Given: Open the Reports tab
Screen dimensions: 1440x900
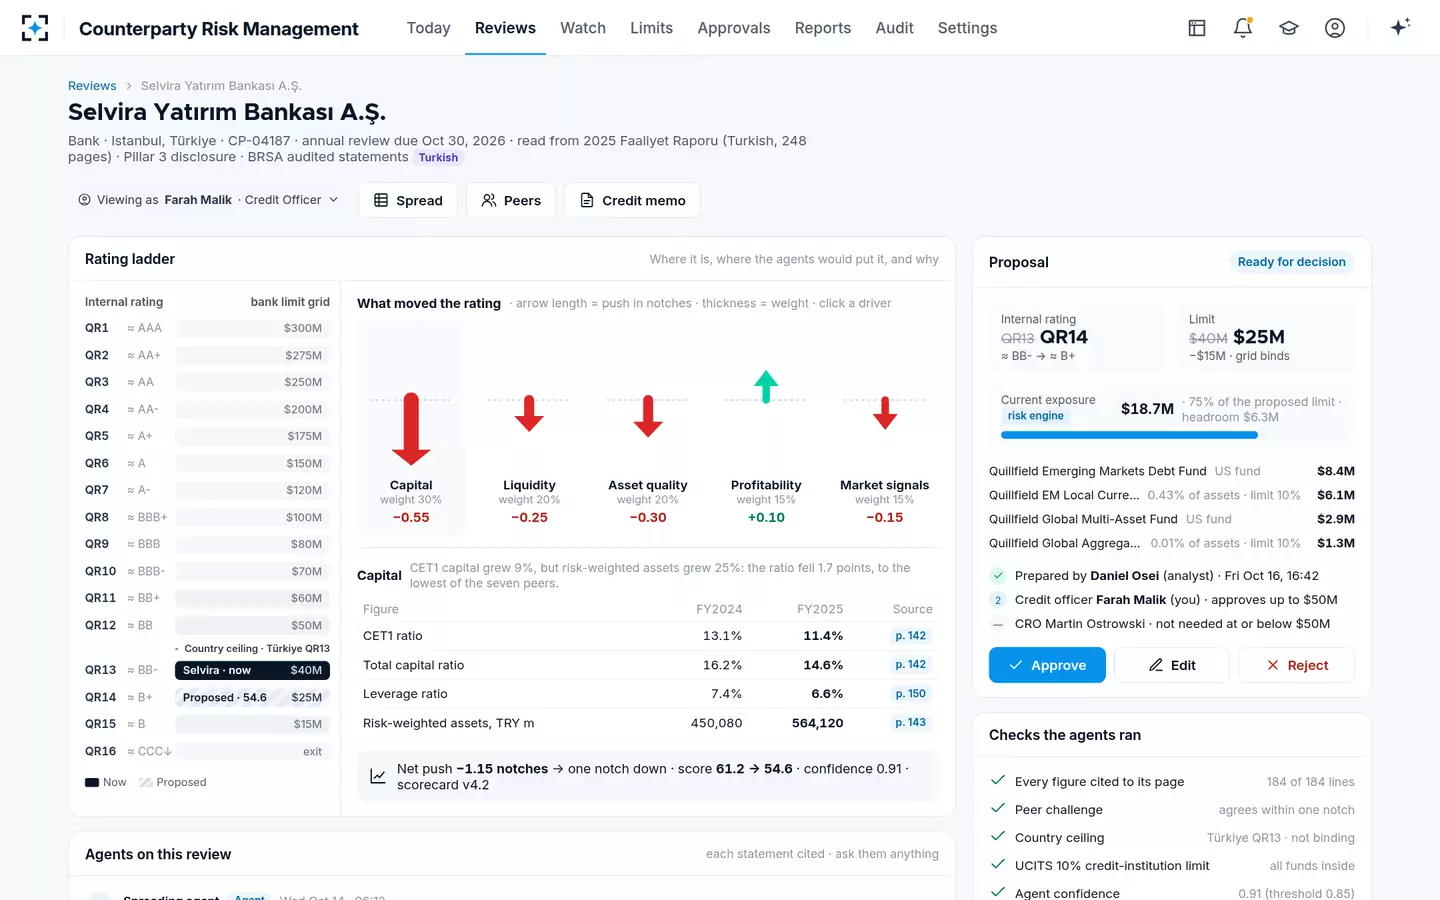Looking at the screenshot, I should coord(823,28).
